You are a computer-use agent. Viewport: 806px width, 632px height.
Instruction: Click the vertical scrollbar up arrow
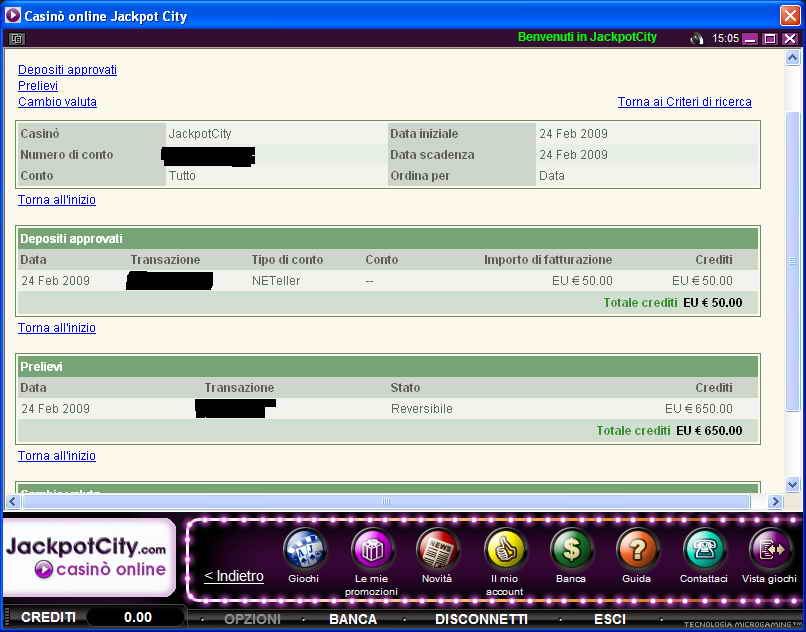pos(792,58)
